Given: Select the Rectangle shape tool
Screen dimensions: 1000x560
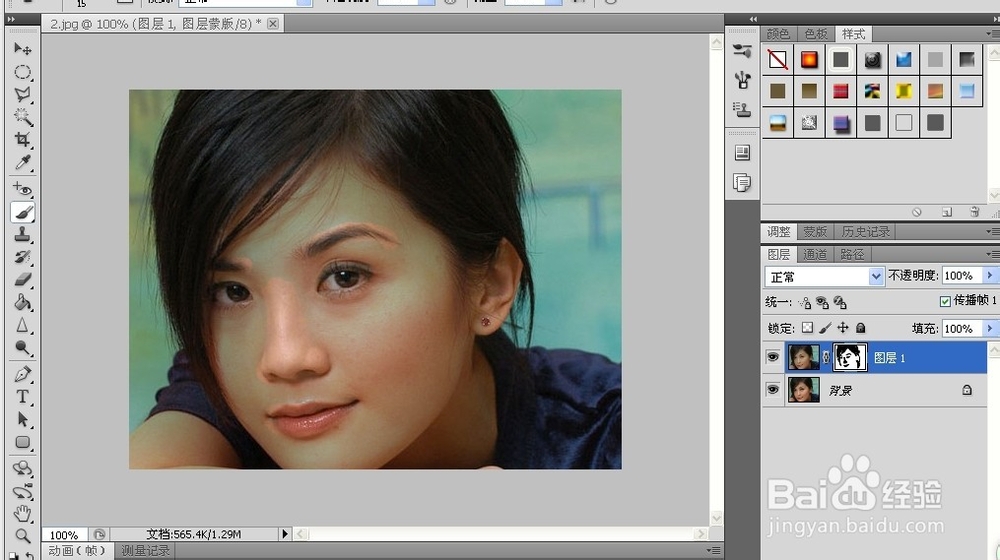Looking at the screenshot, I should 22,443.
